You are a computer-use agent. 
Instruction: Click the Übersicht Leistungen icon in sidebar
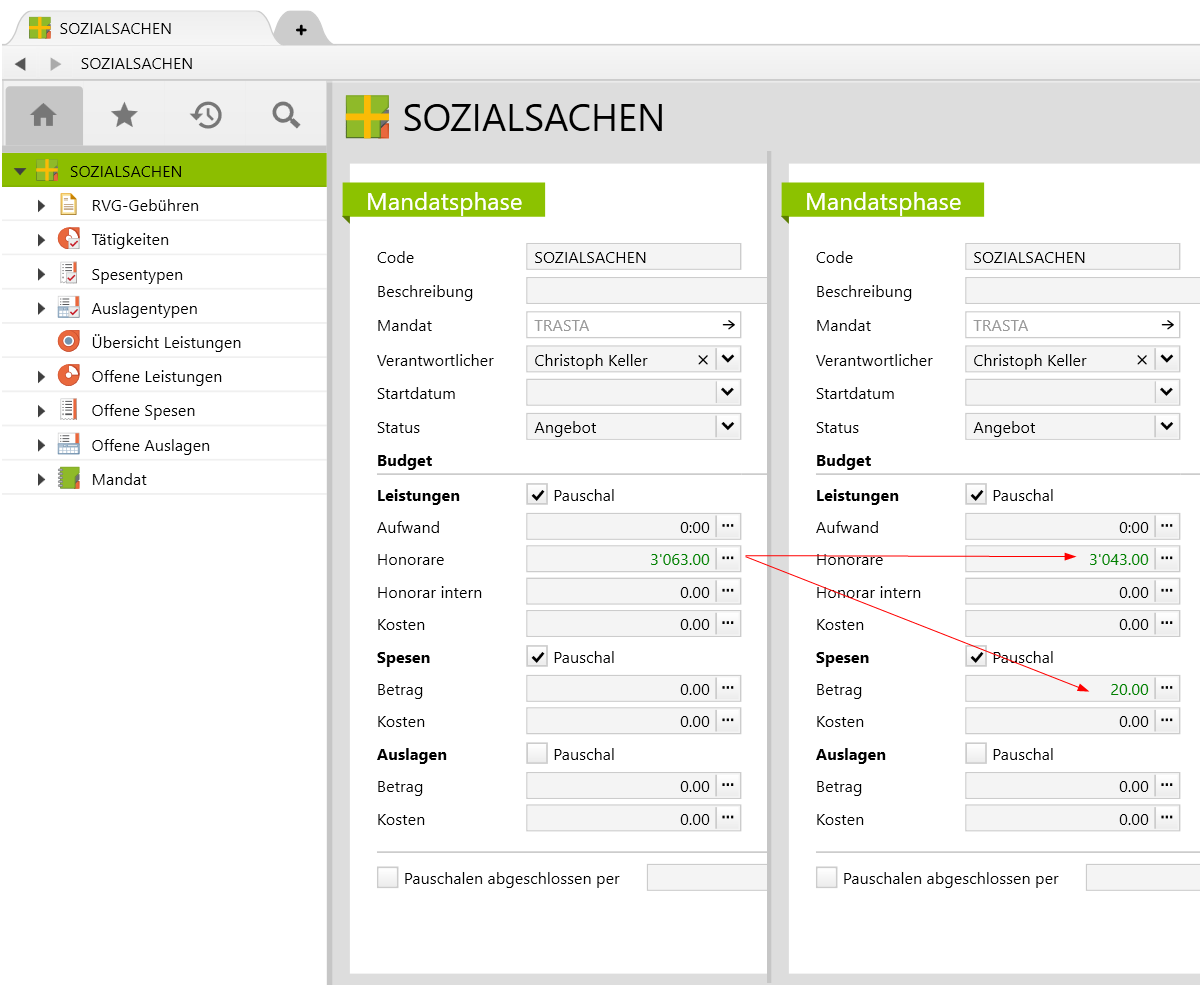click(x=69, y=342)
